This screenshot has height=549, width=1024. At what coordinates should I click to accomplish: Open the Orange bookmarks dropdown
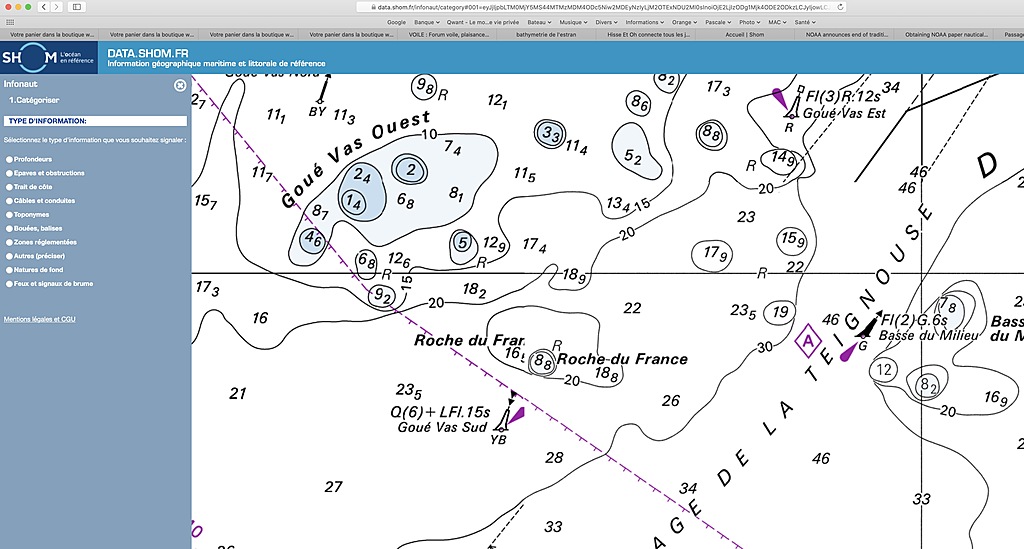click(684, 22)
